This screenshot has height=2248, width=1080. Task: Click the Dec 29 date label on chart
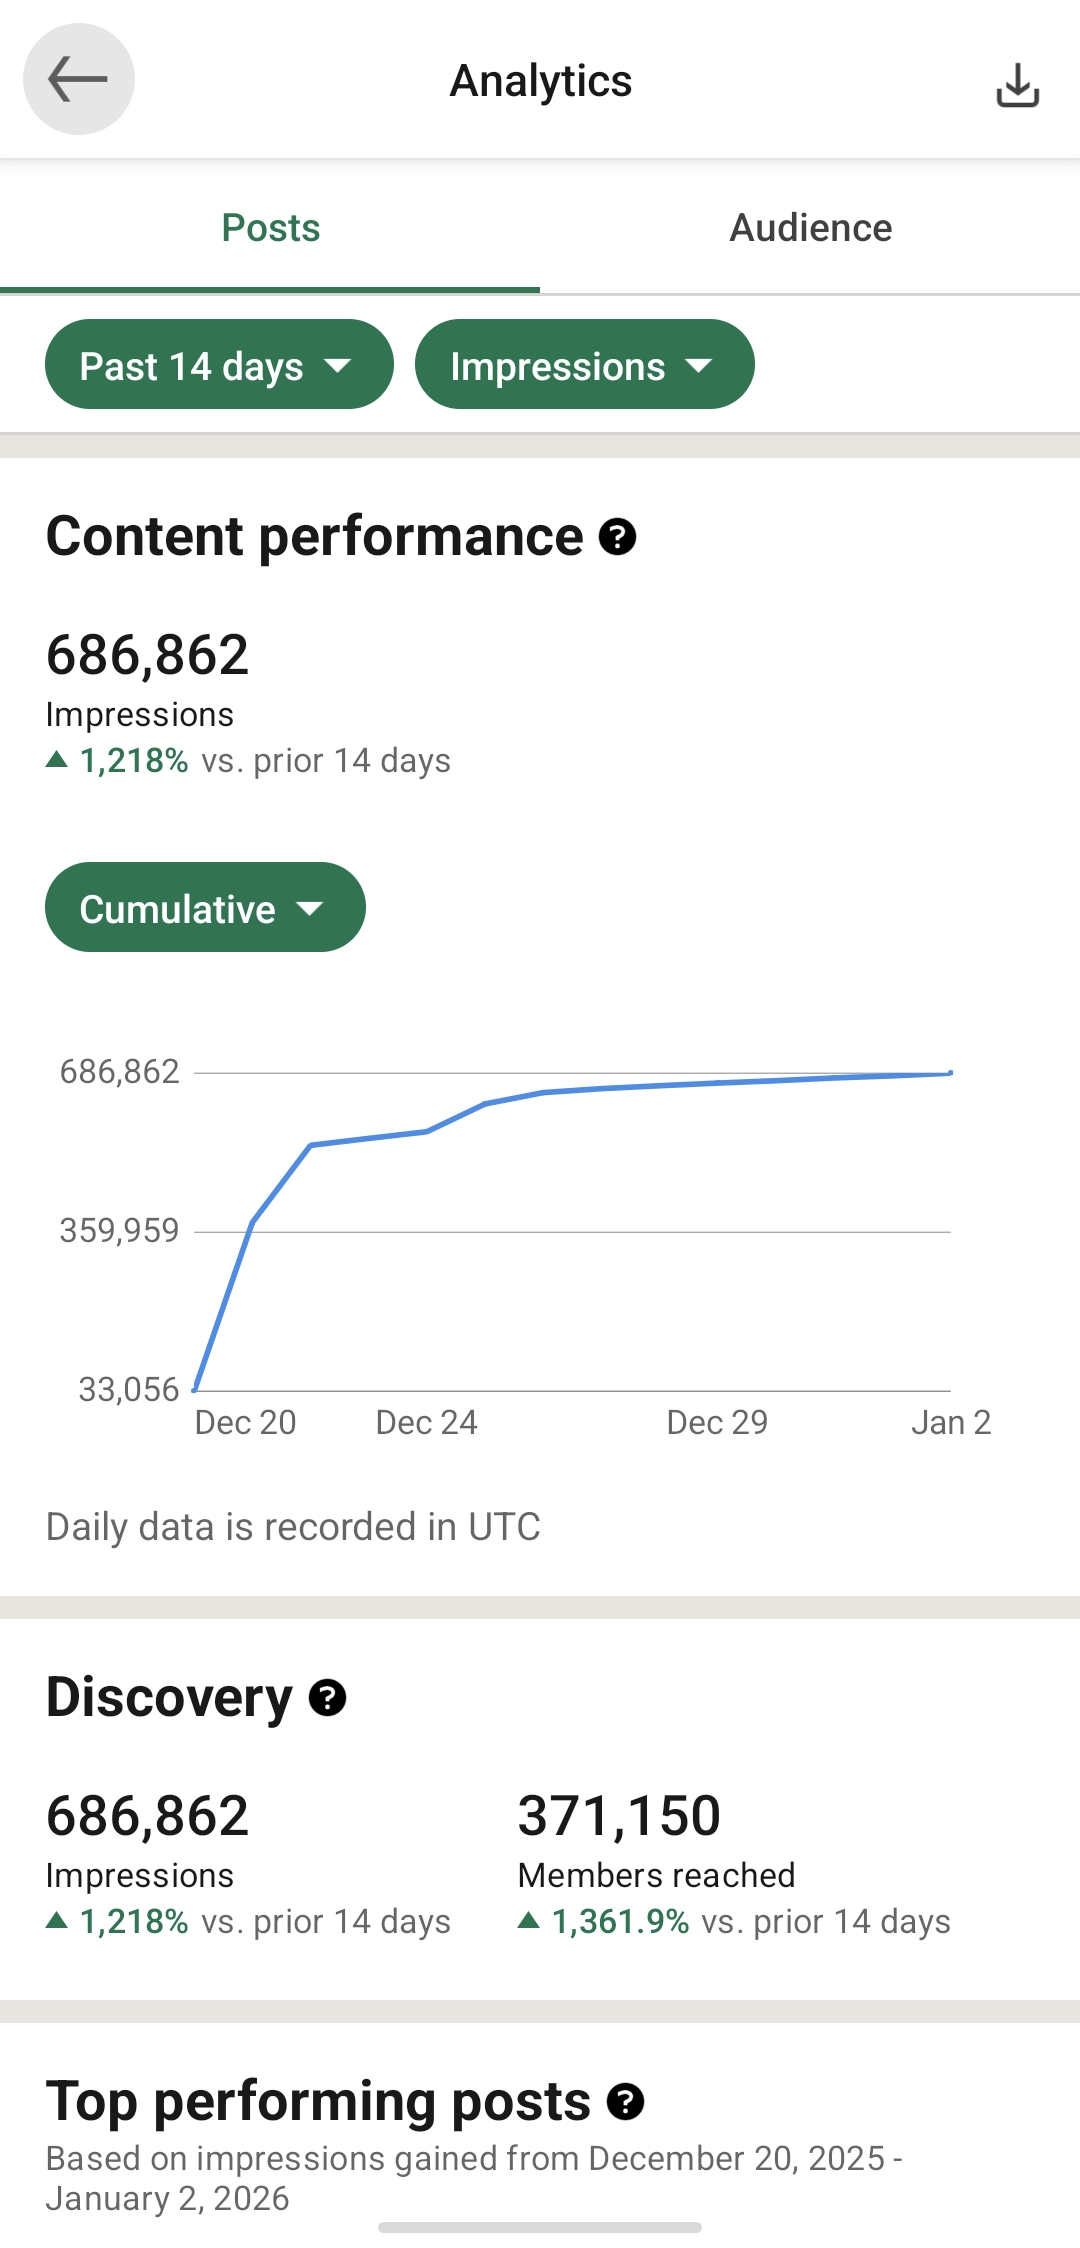(x=717, y=1422)
